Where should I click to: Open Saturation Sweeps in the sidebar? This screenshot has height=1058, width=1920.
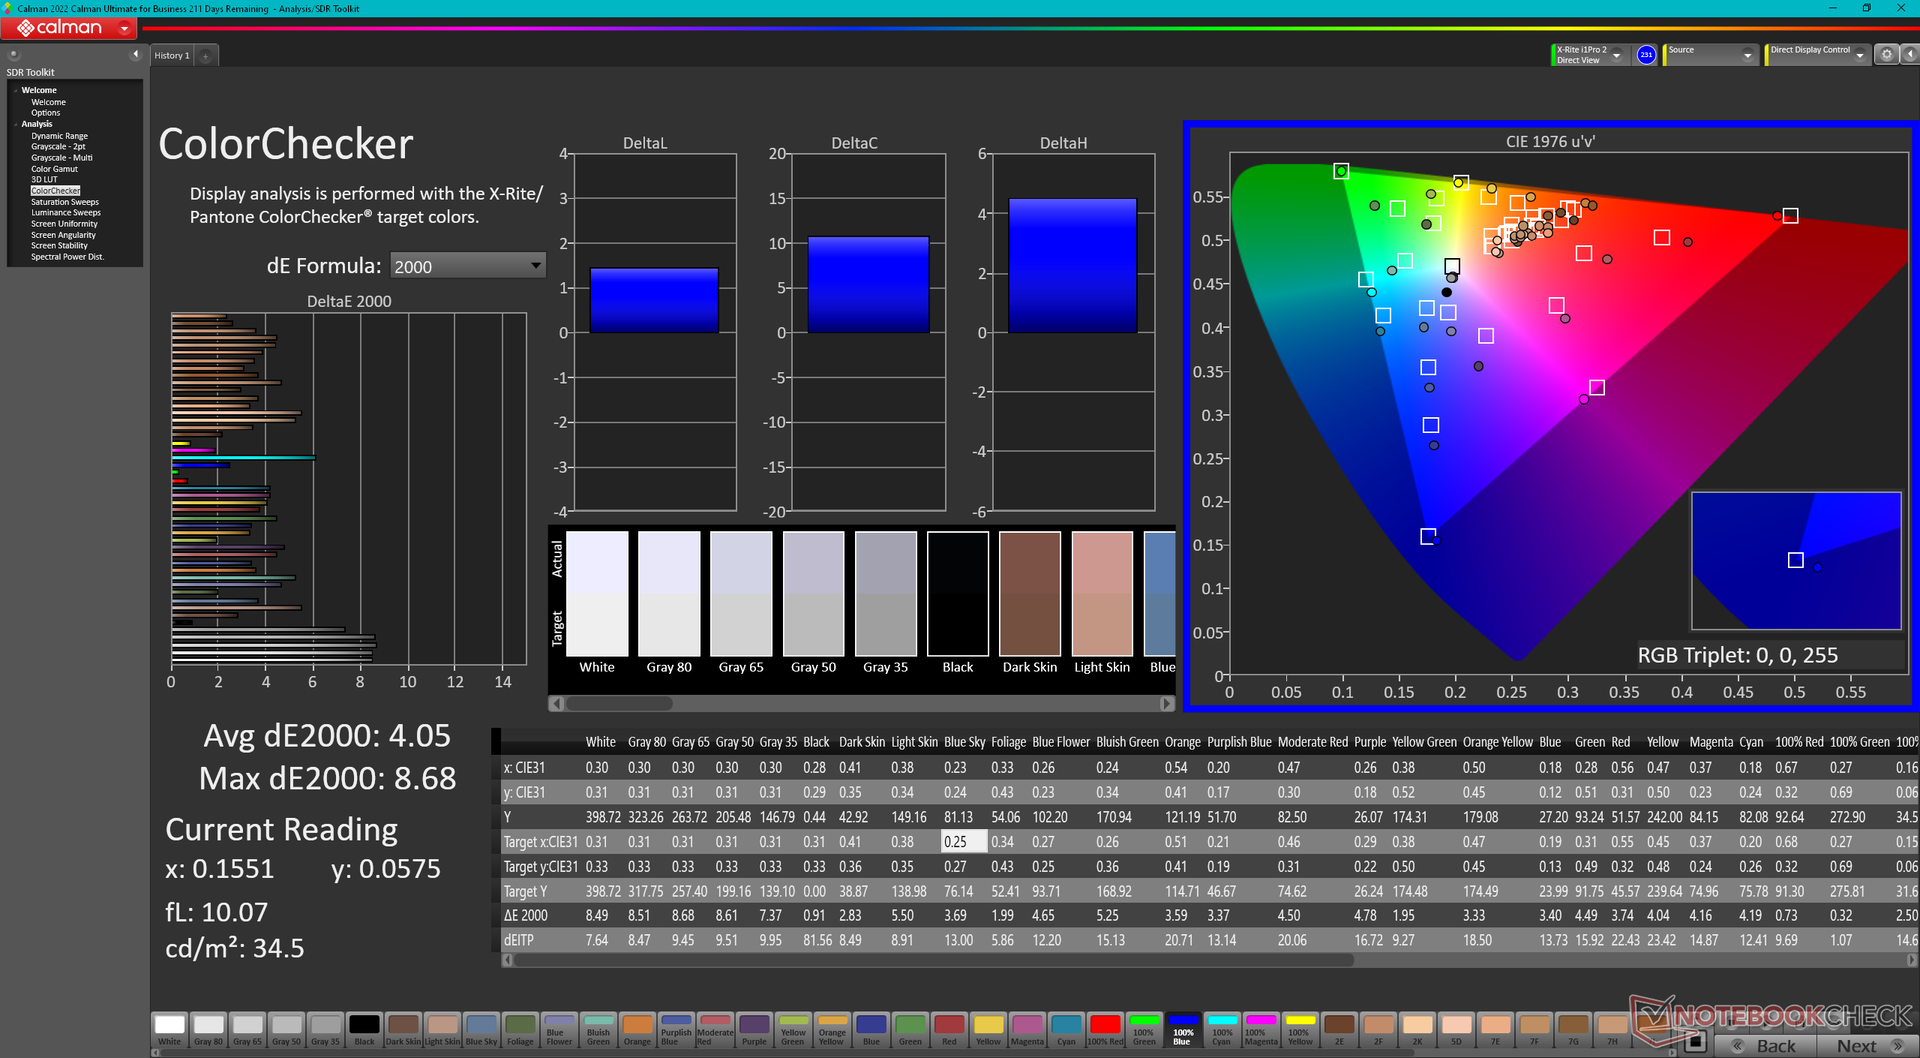(65, 202)
